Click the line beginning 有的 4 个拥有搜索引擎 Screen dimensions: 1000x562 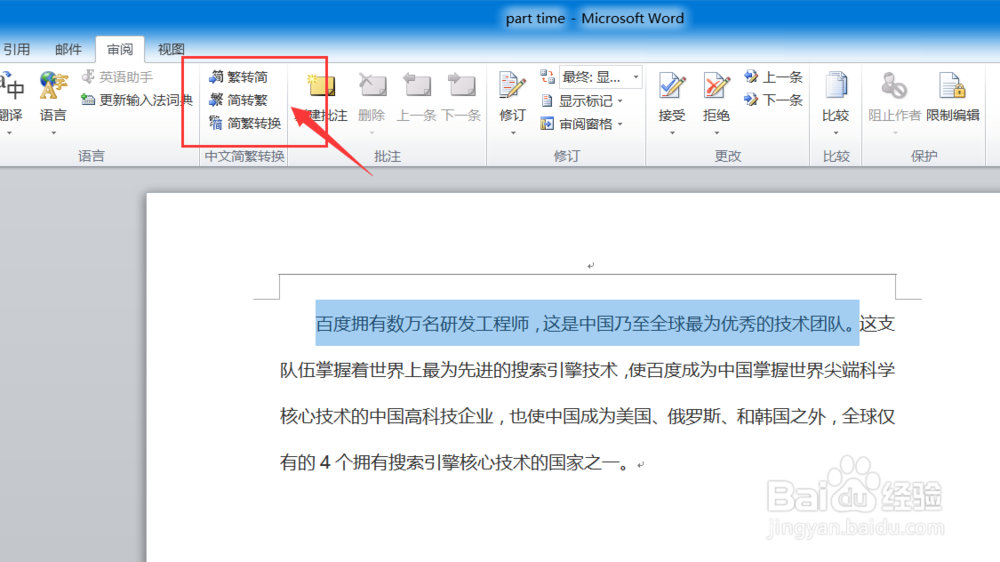pyautogui.click(x=457, y=462)
